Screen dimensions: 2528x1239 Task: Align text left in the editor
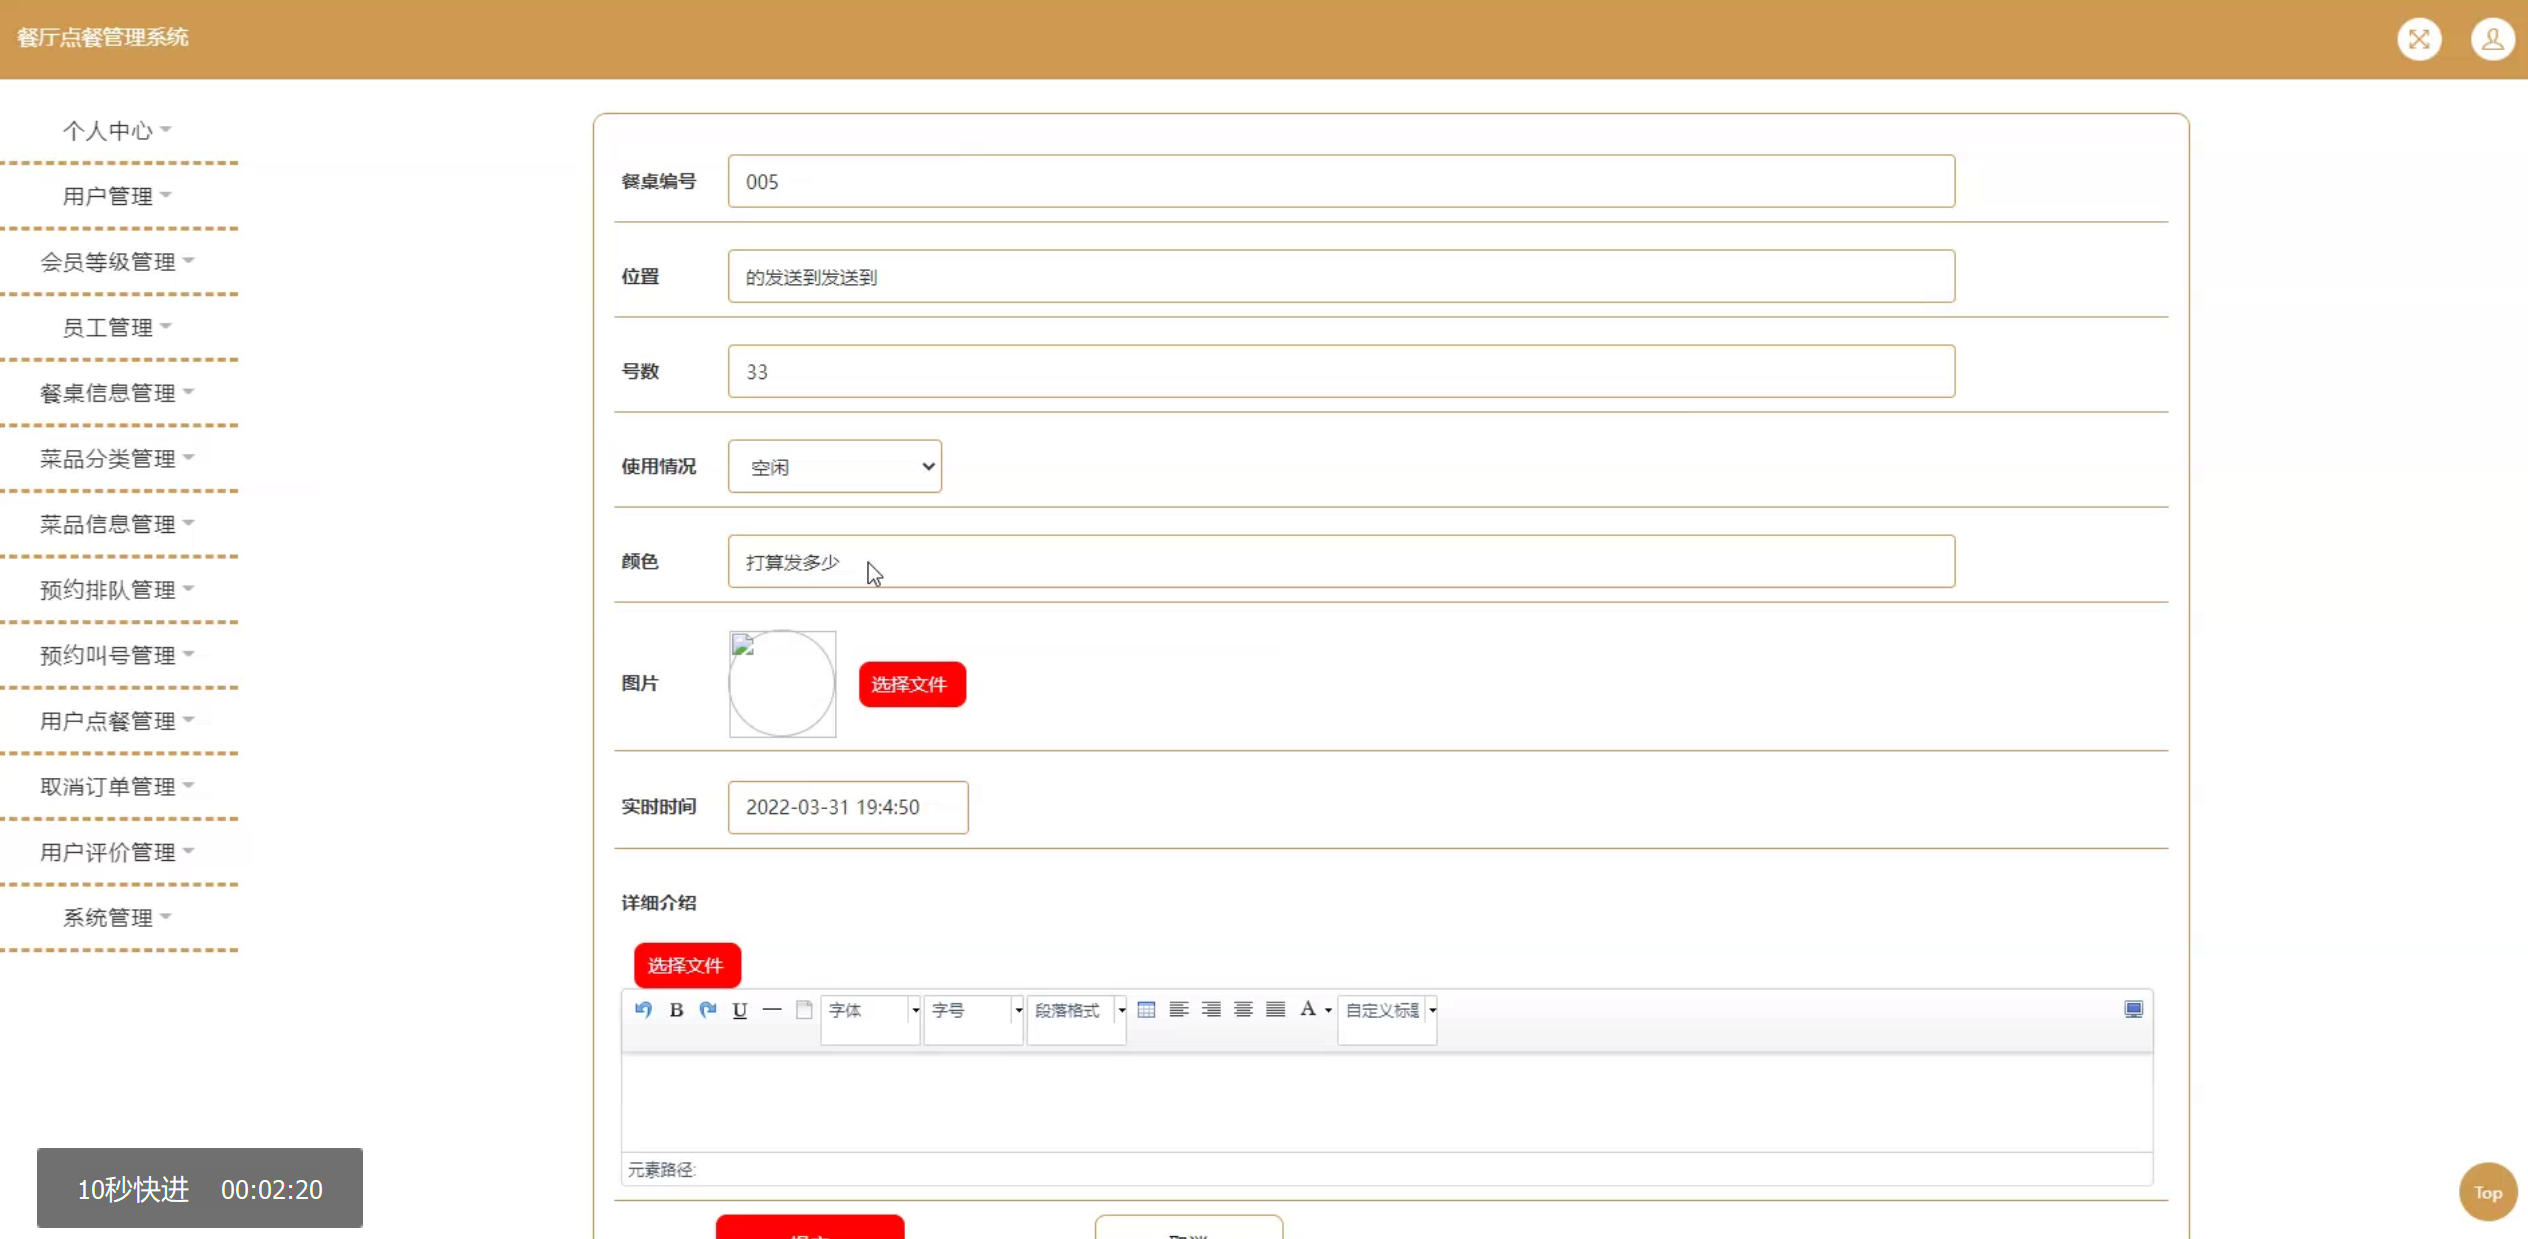click(x=1179, y=1010)
